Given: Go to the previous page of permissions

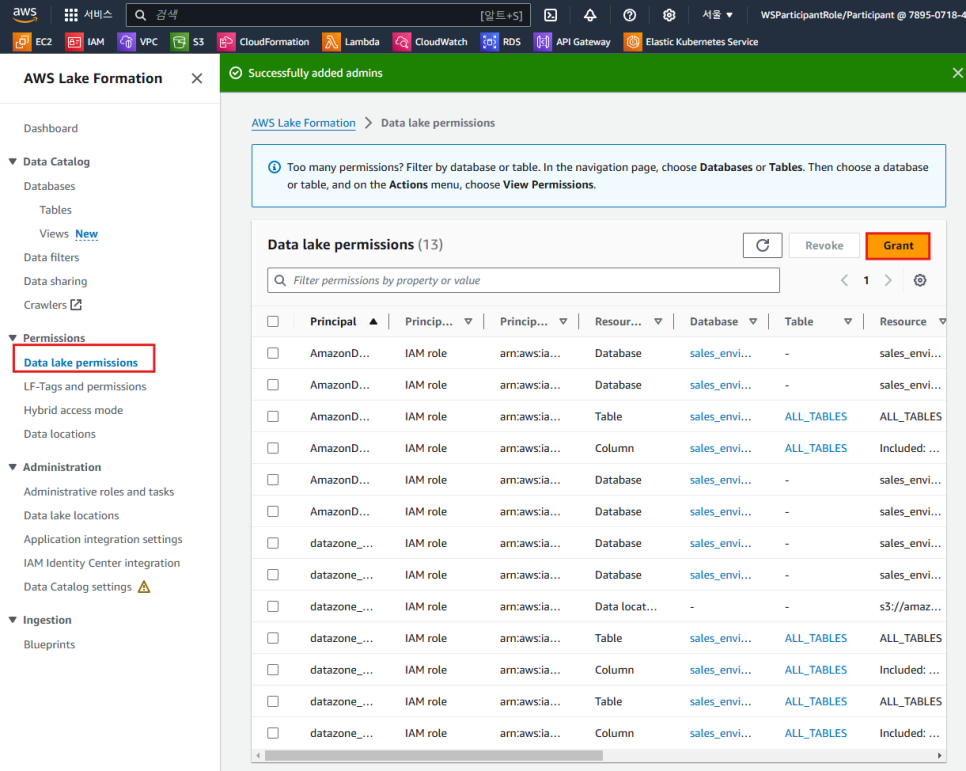Looking at the screenshot, I should (845, 280).
